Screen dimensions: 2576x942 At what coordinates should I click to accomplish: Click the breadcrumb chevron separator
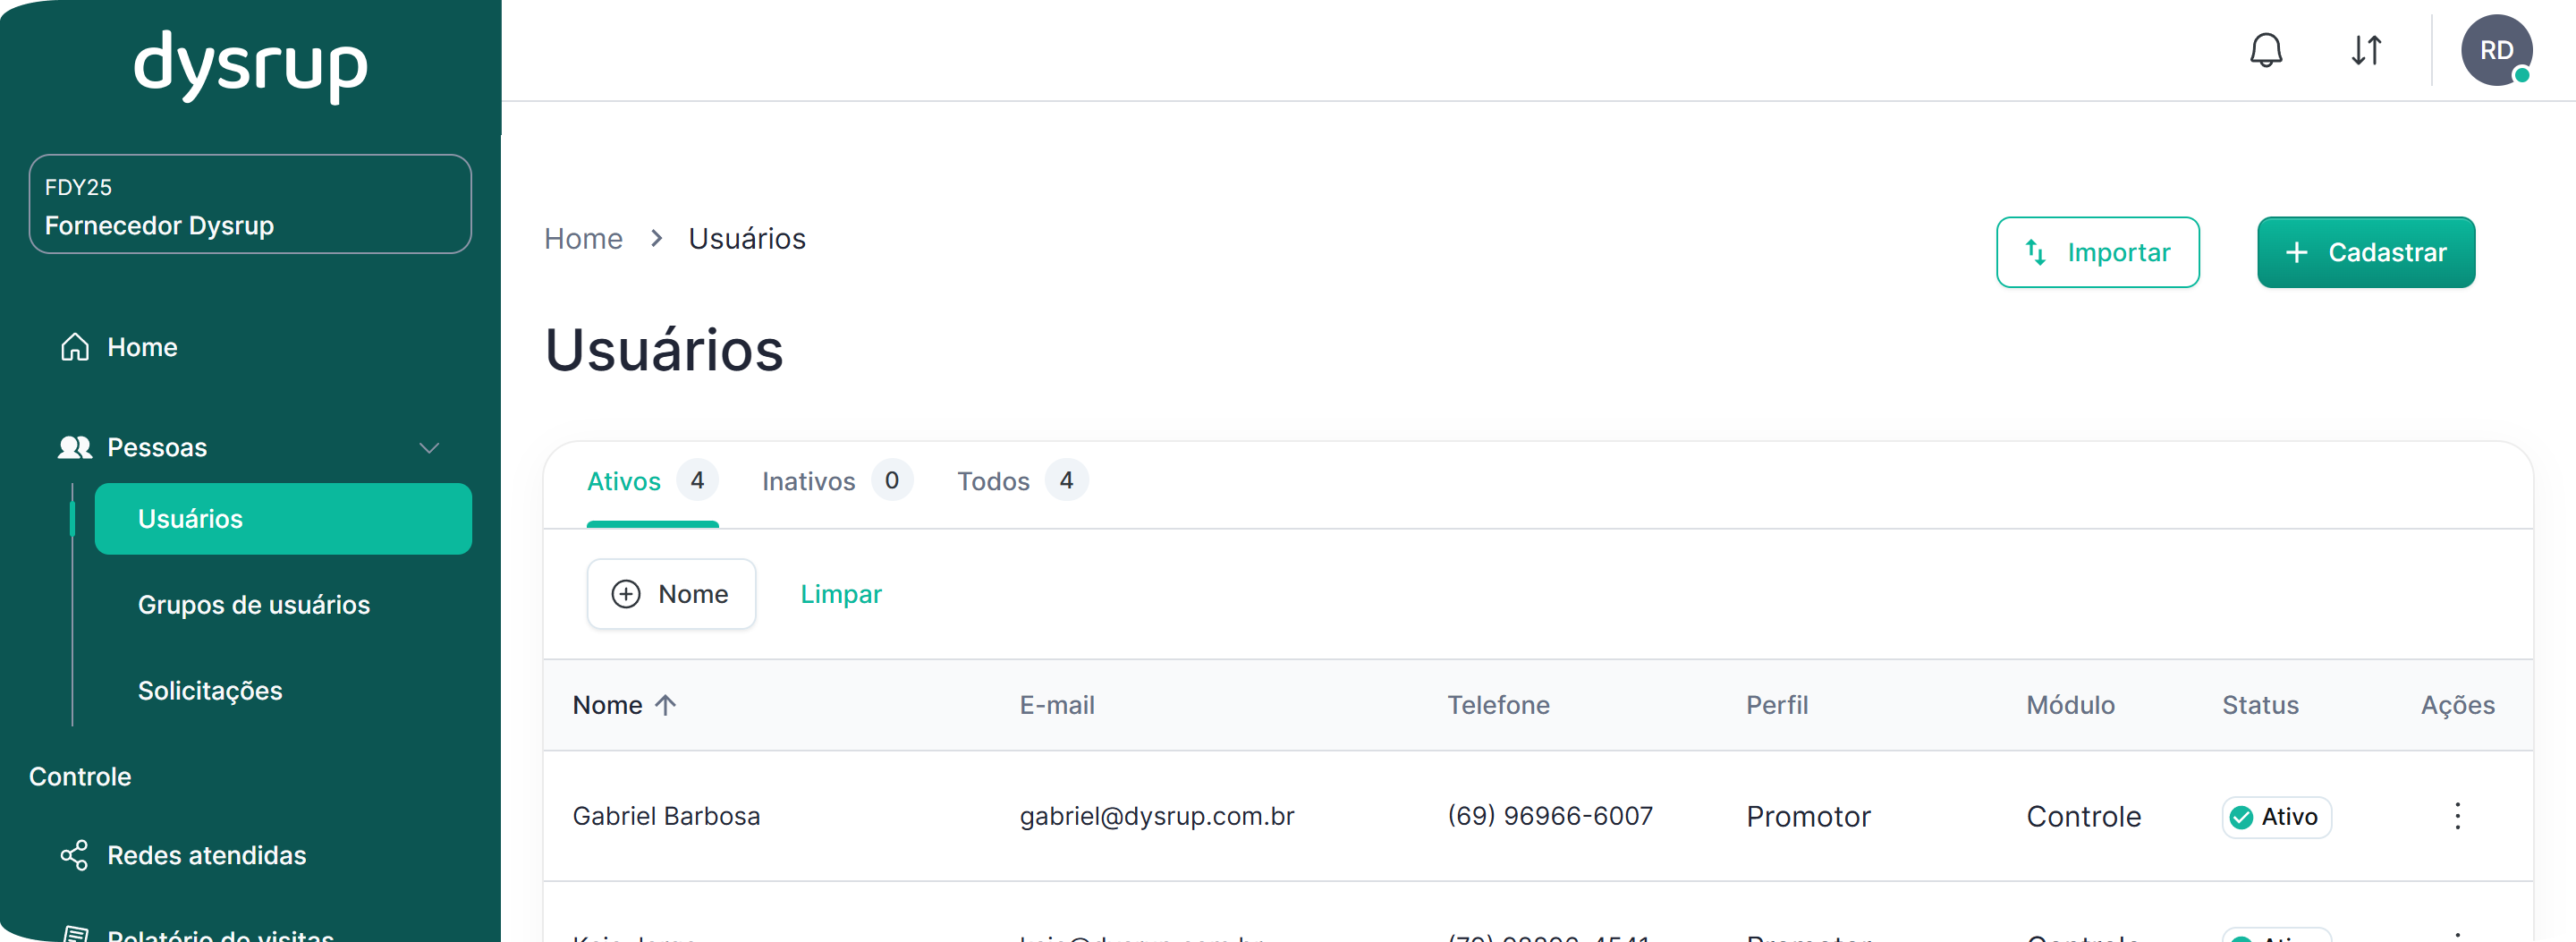pyautogui.click(x=656, y=239)
